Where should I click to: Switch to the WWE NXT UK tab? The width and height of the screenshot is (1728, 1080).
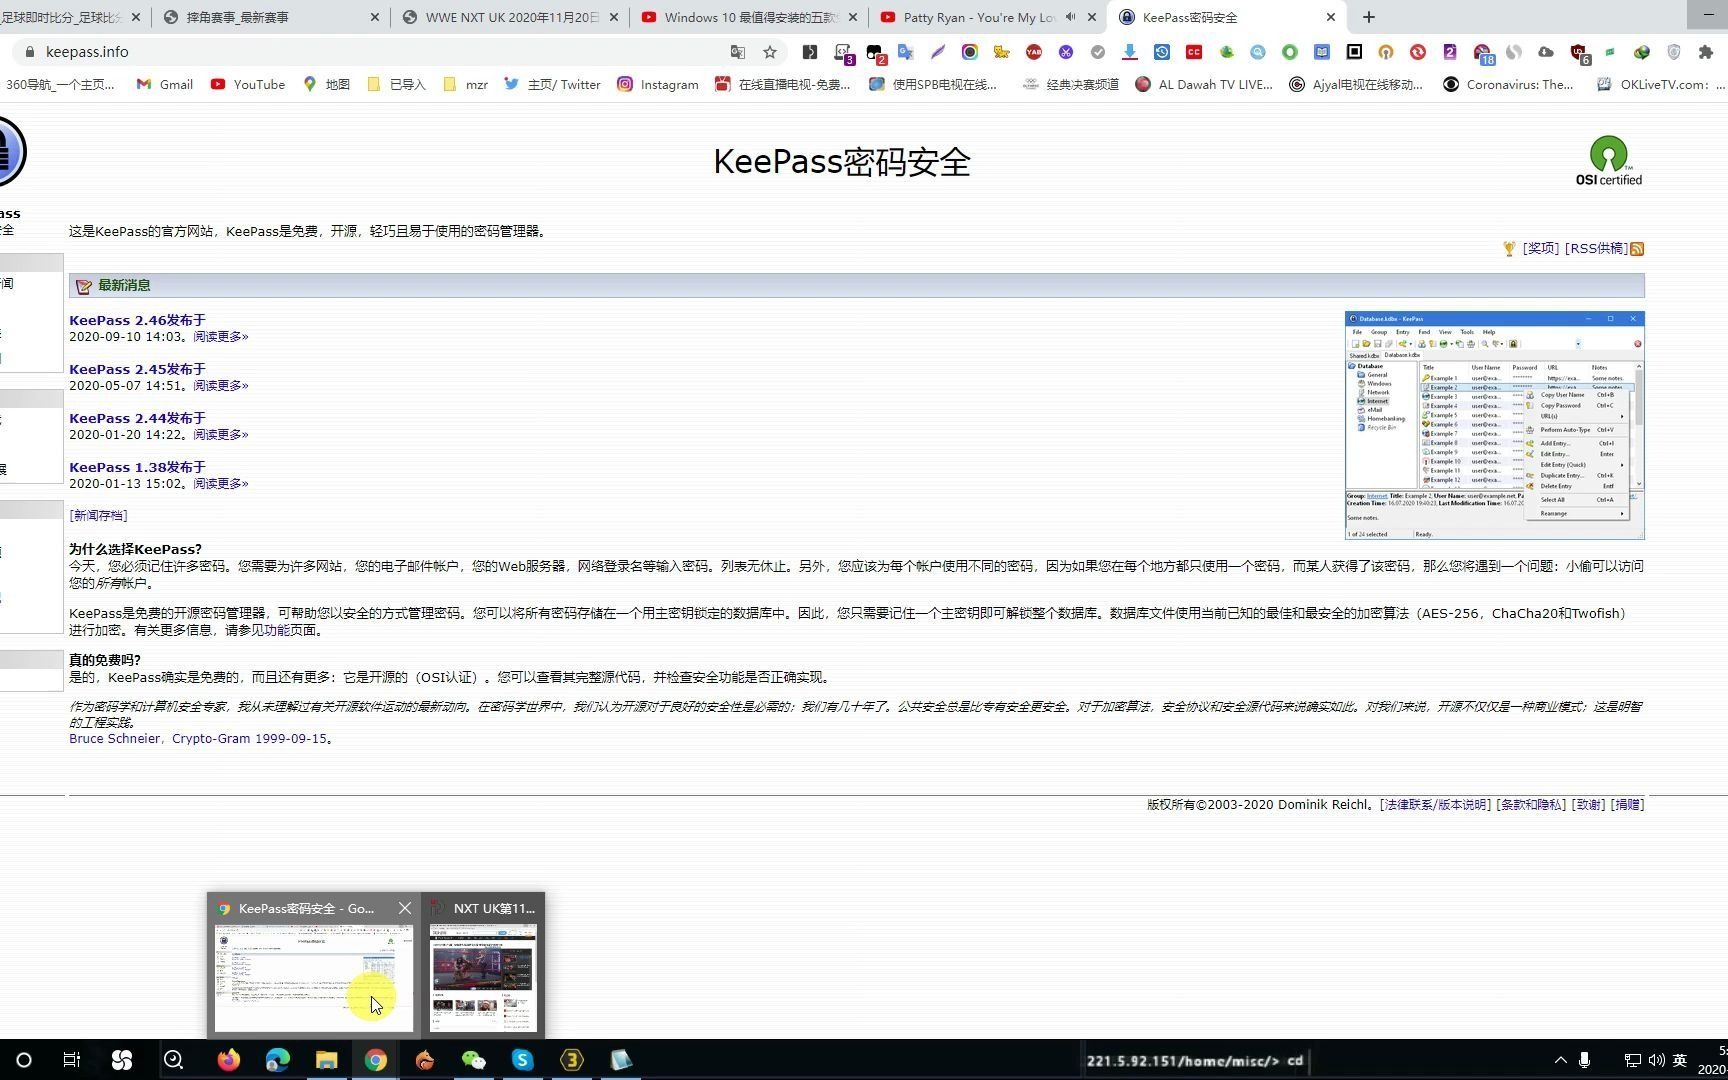(510, 17)
